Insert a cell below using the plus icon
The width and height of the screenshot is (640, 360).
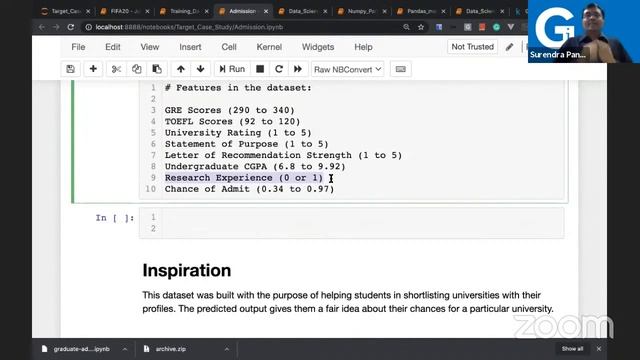tap(93, 69)
